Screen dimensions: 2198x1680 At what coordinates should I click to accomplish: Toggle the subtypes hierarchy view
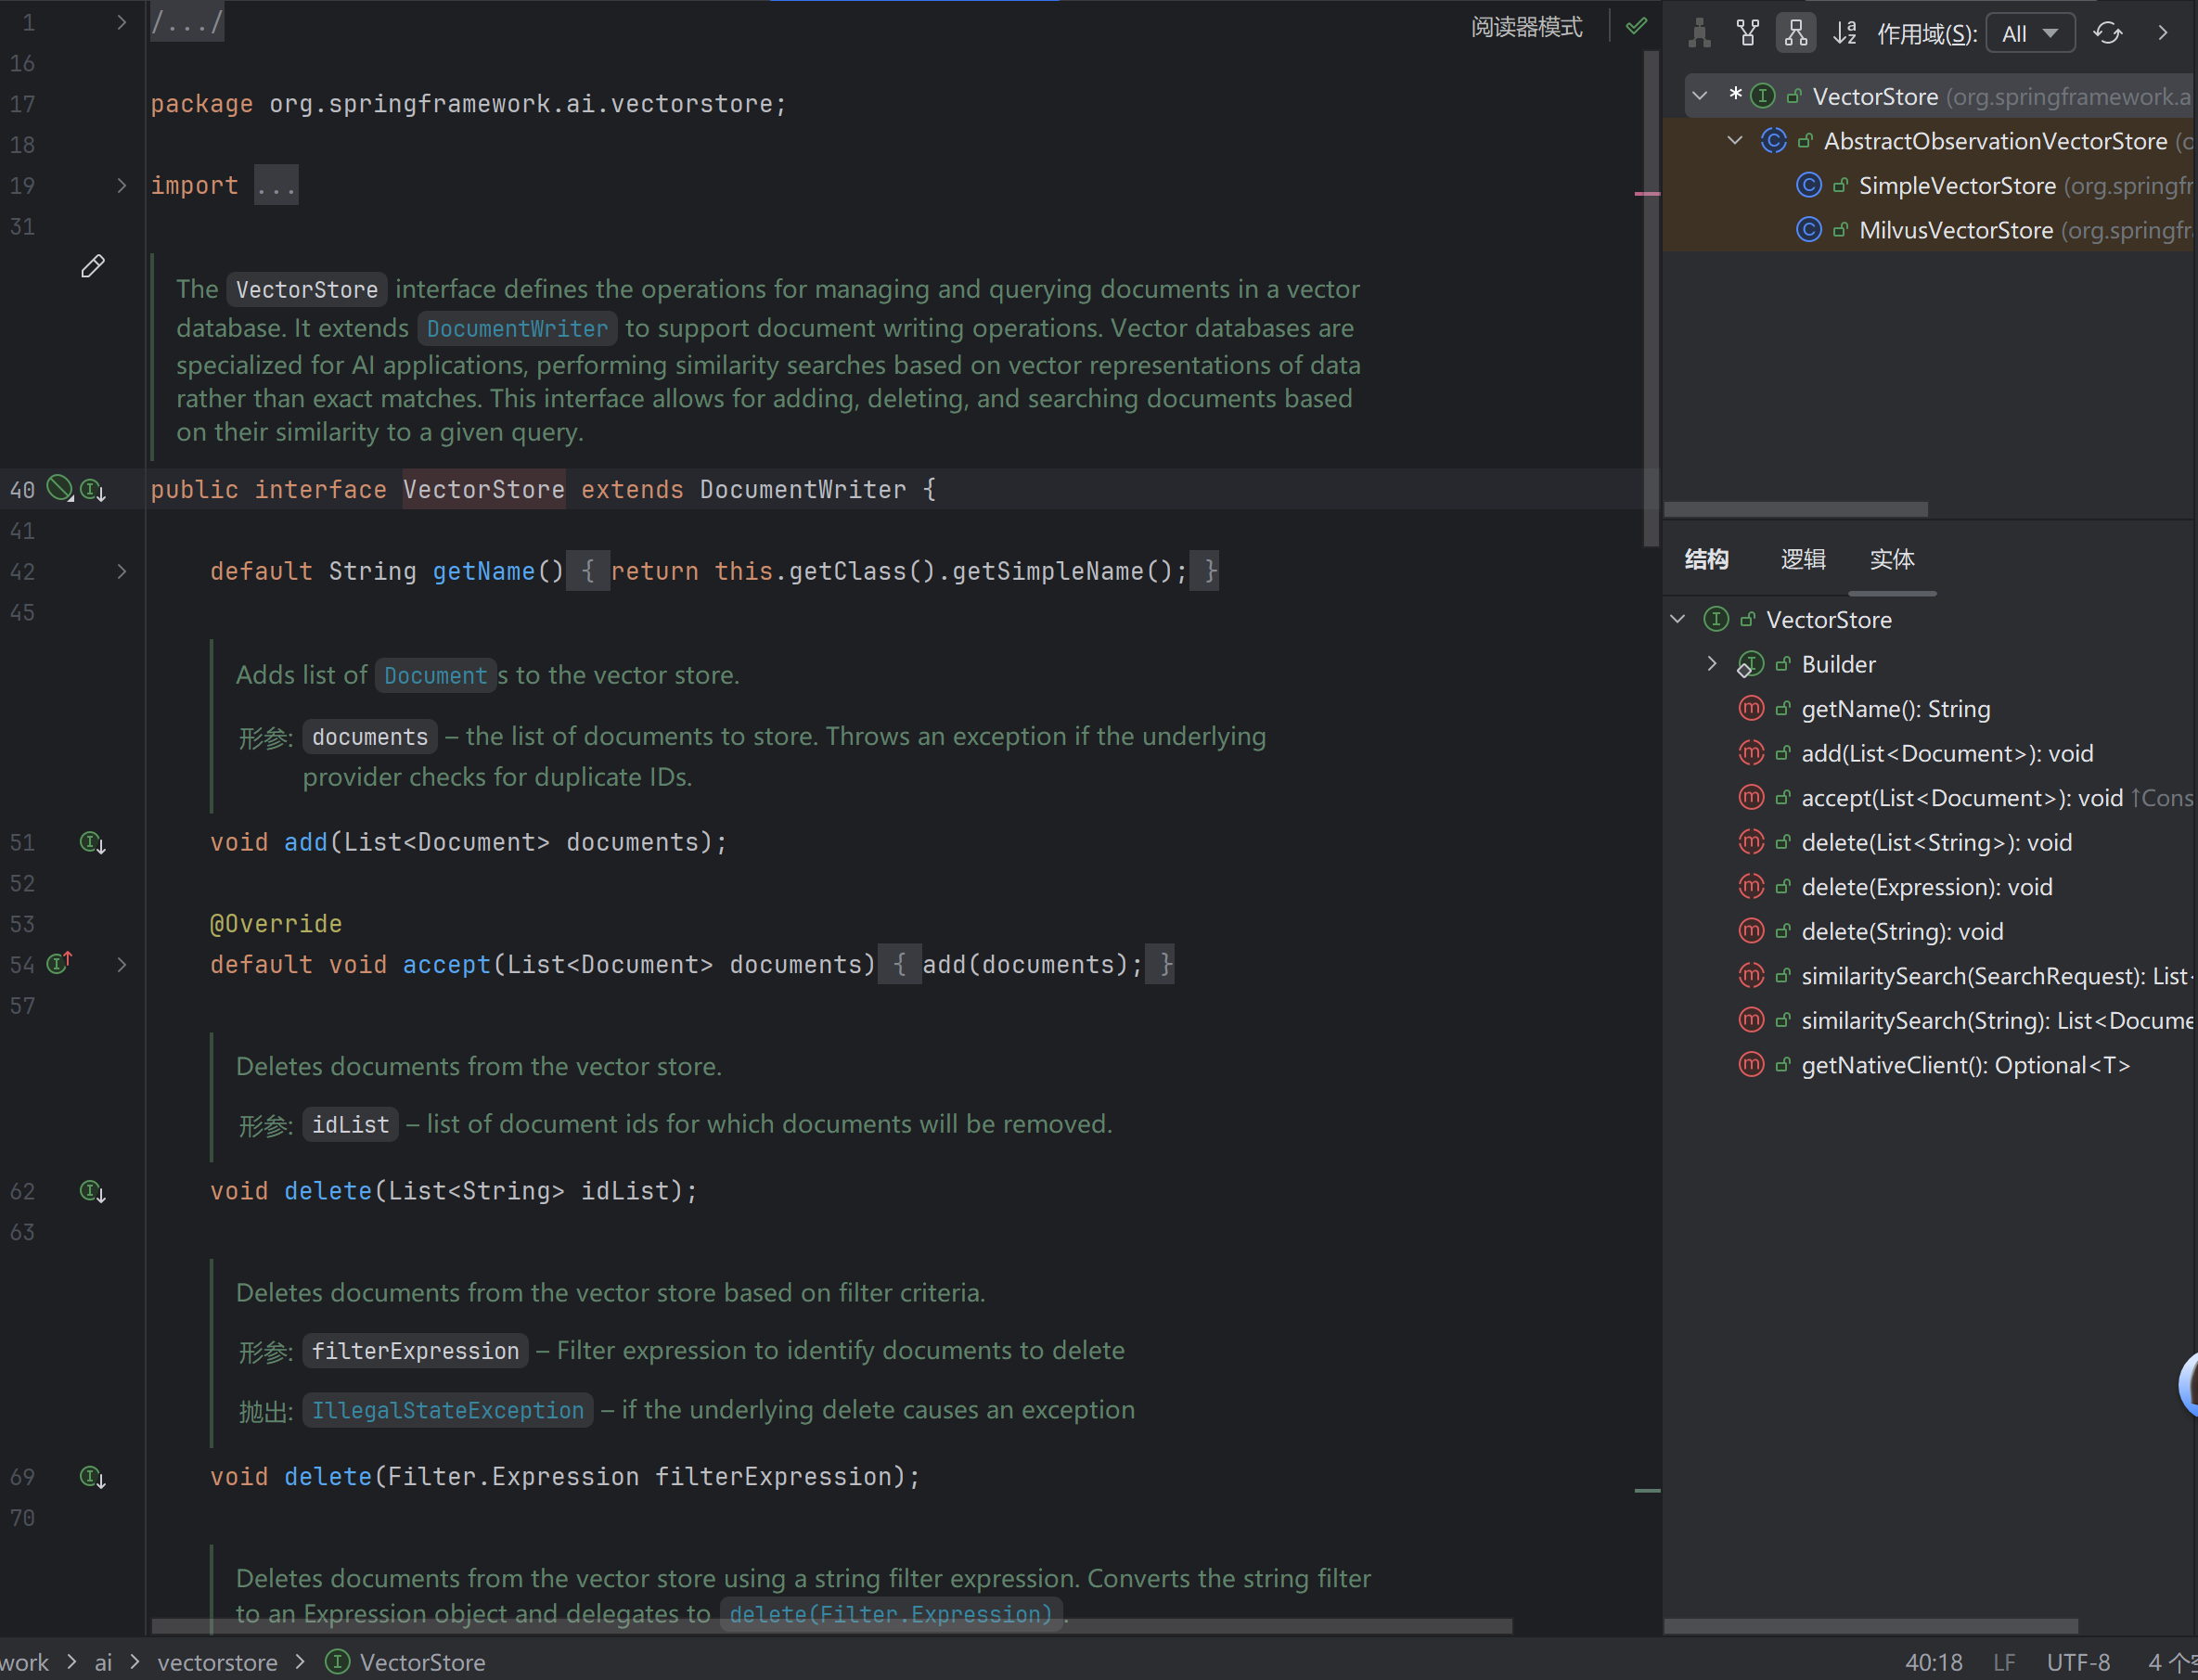(1796, 33)
